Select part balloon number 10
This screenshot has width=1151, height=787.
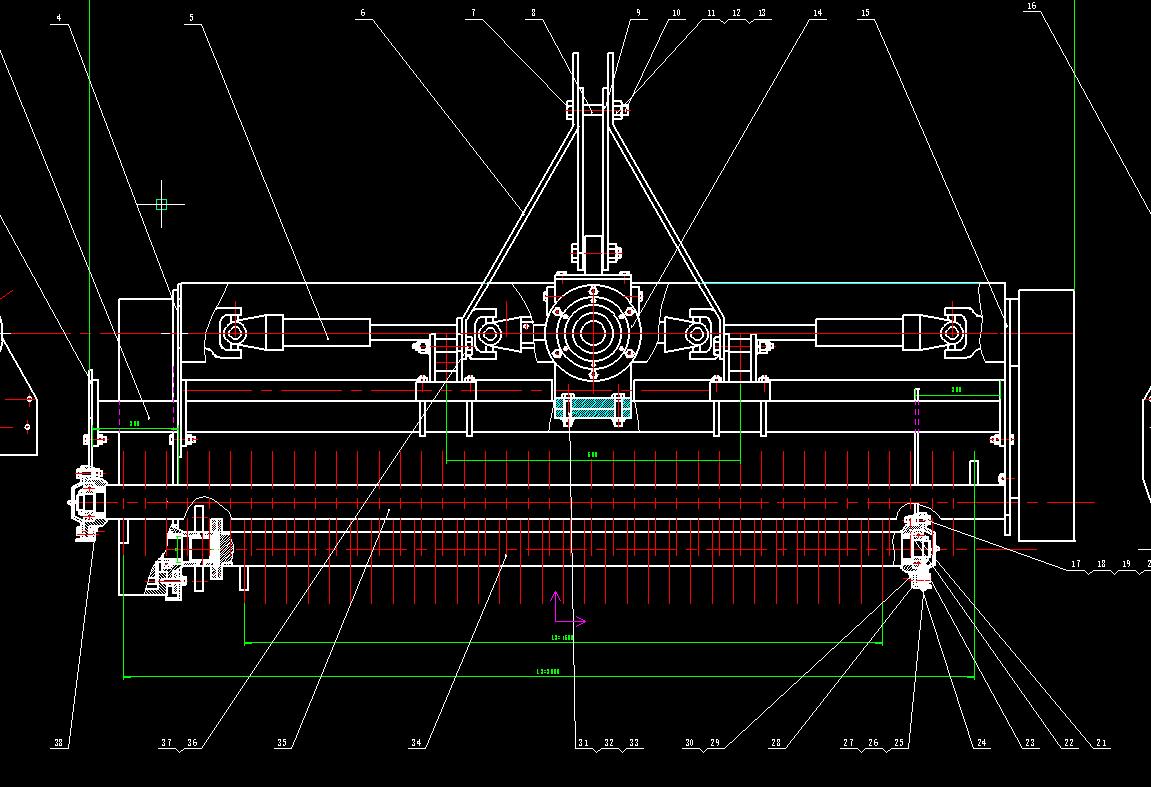click(x=676, y=12)
